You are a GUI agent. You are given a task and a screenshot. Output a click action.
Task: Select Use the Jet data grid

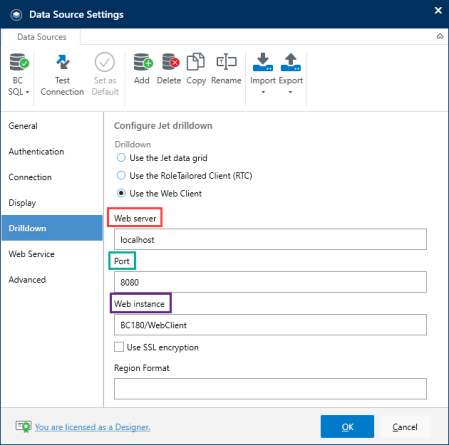point(121,158)
